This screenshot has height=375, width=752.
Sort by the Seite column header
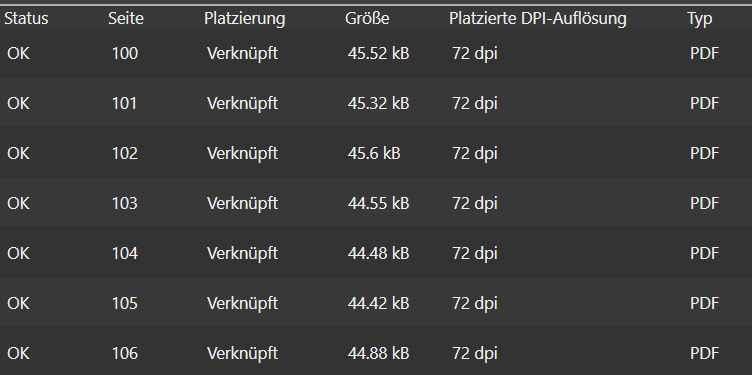pos(126,19)
